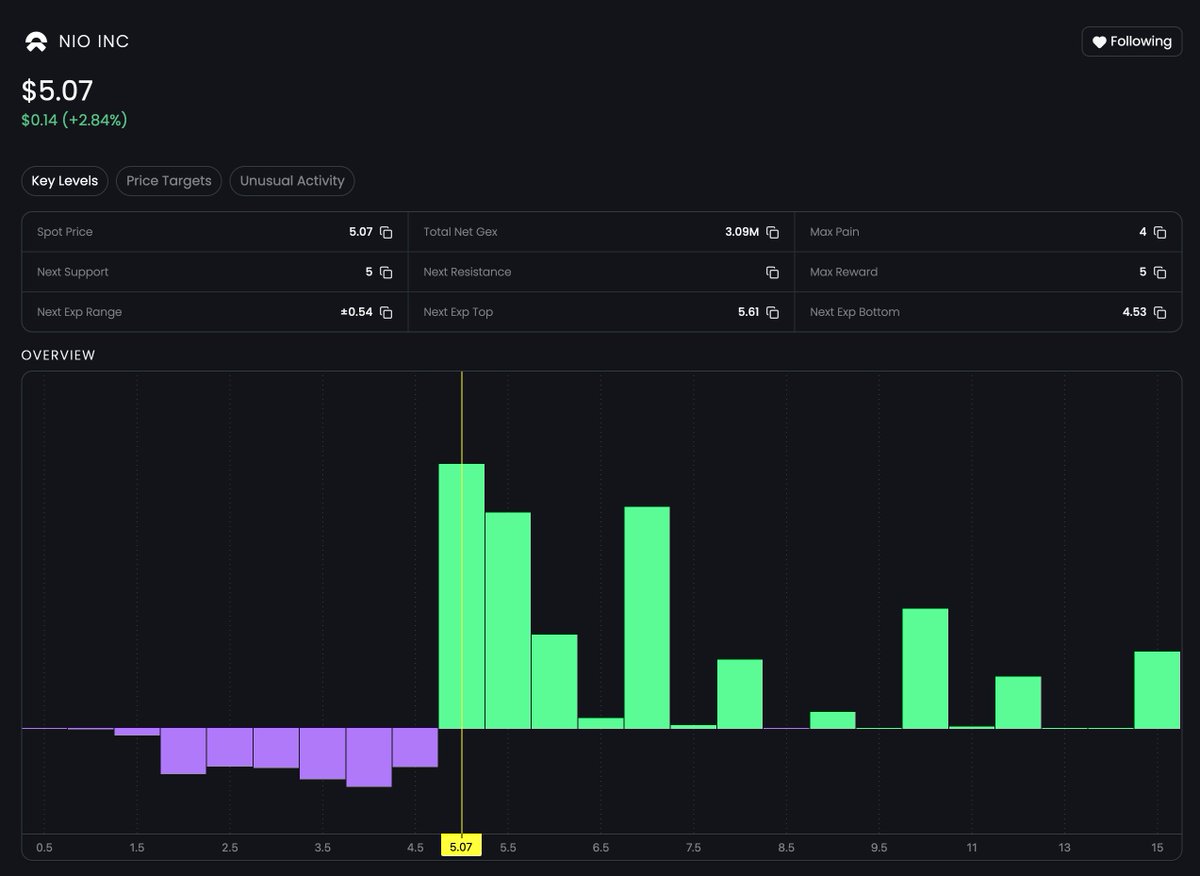Click the 0.5 x-axis label
The image size is (1200, 876).
[x=44, y=848]
